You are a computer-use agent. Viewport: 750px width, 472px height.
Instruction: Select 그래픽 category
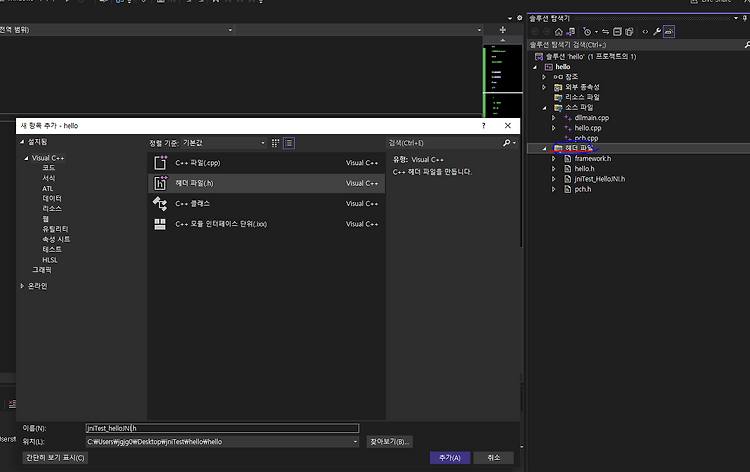[42, 270]
